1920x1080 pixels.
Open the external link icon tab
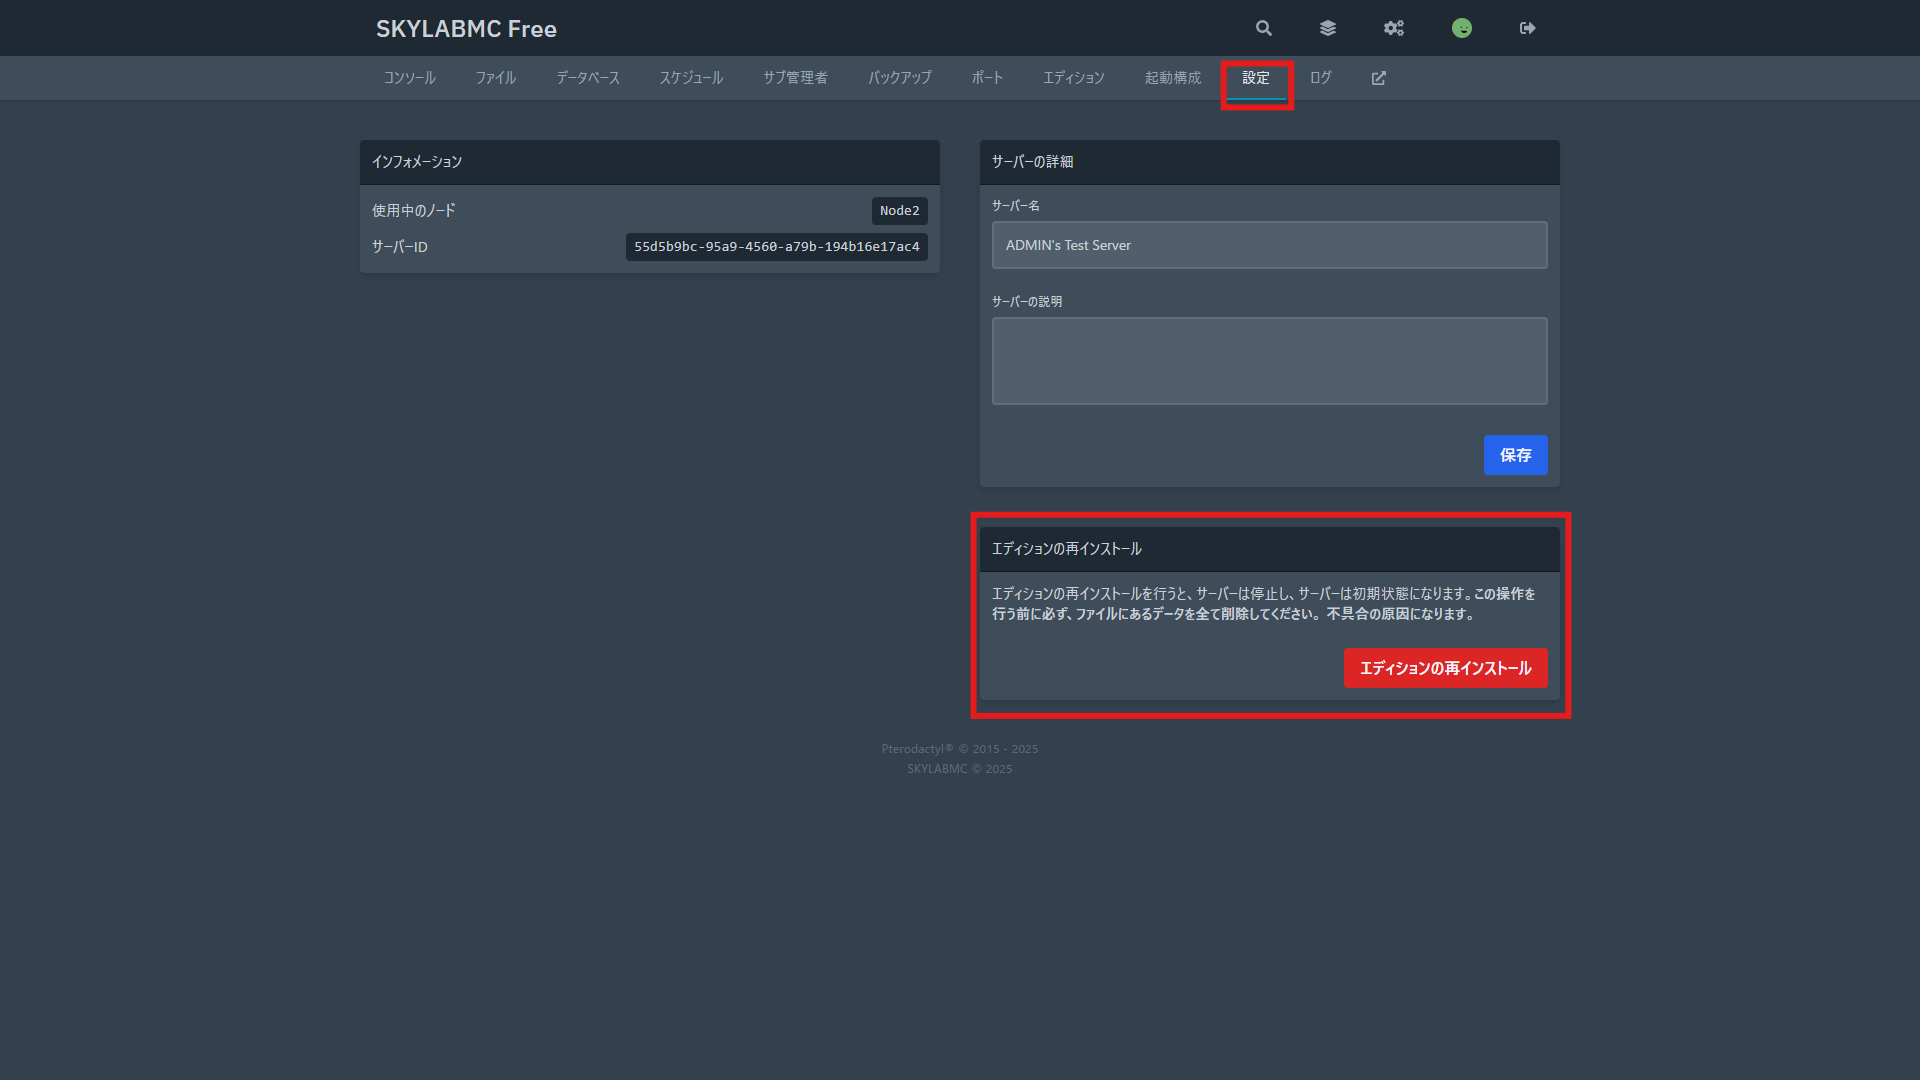click(1379, 78)
